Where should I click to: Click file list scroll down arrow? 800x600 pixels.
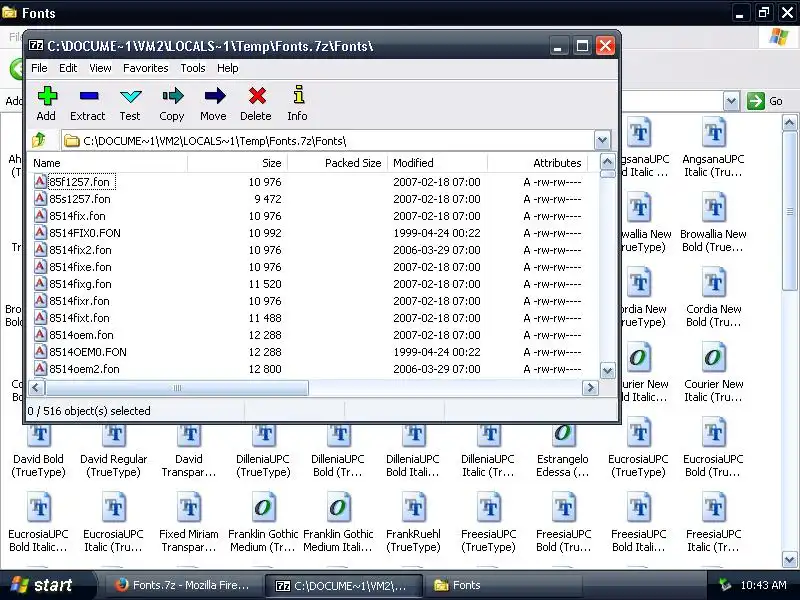click(607, 370)
